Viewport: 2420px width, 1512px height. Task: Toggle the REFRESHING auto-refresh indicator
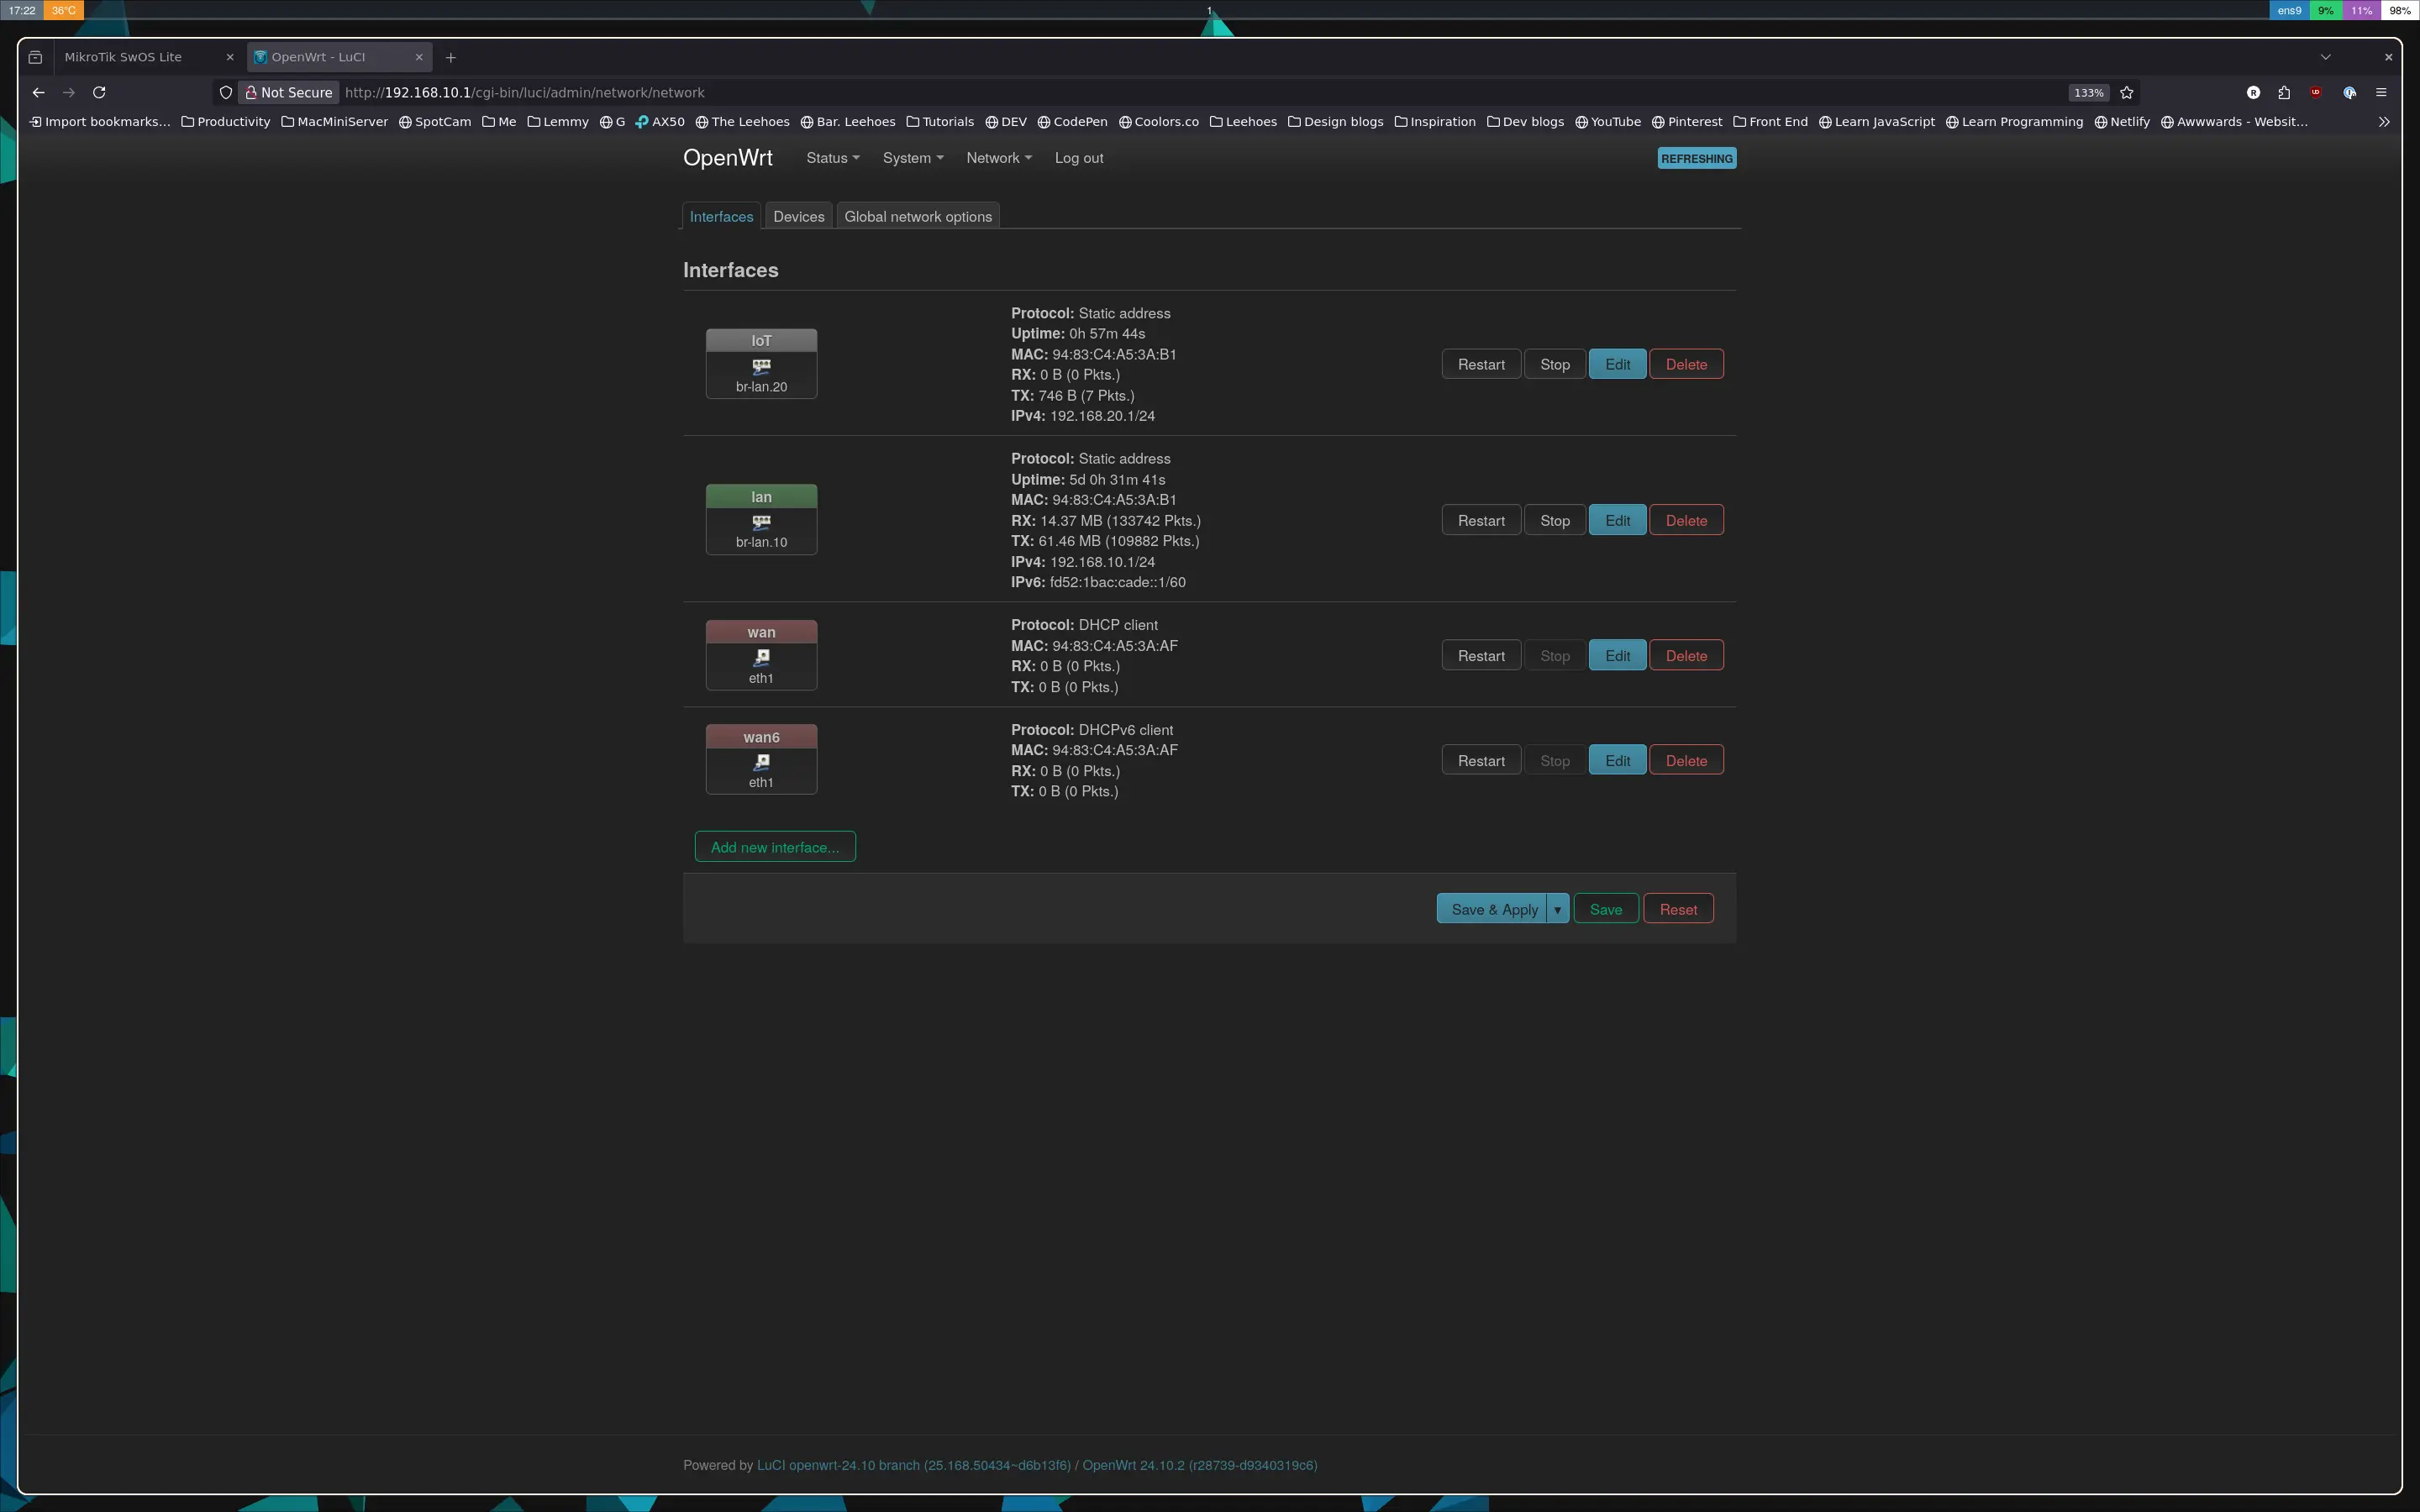click(x=1696, y=158)
